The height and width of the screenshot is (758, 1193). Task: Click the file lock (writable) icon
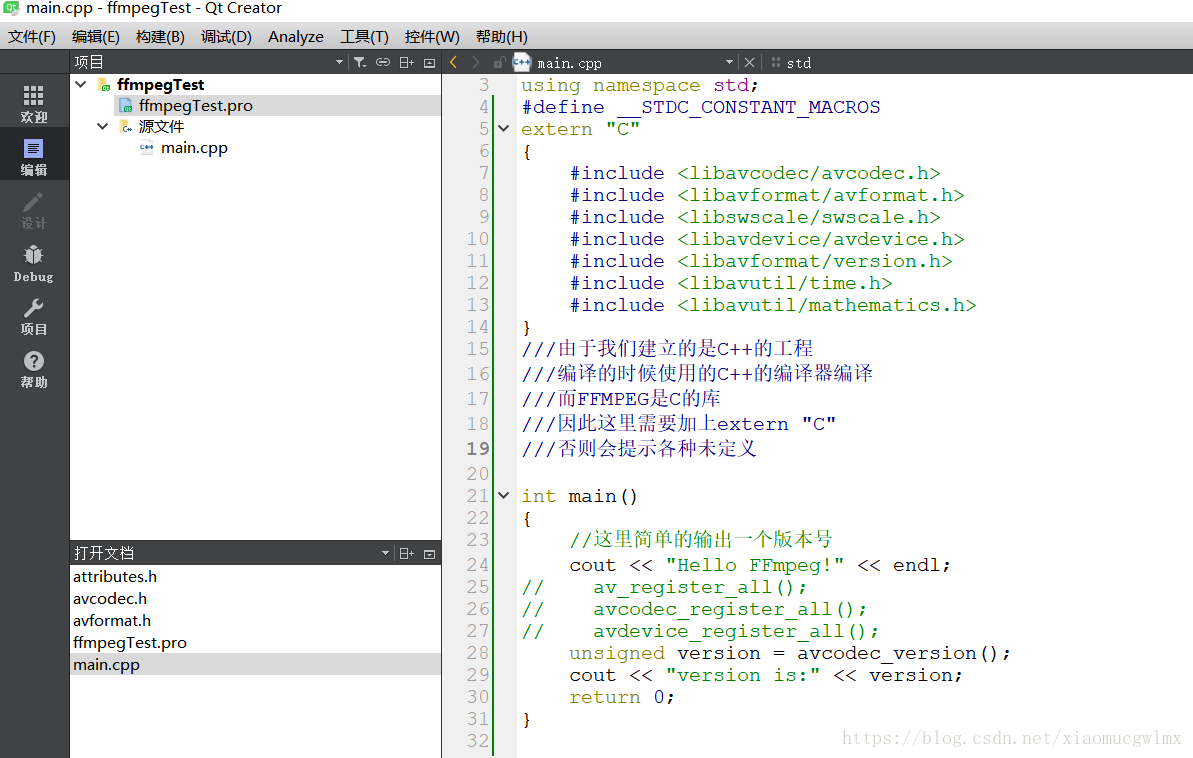pos(499,62)
